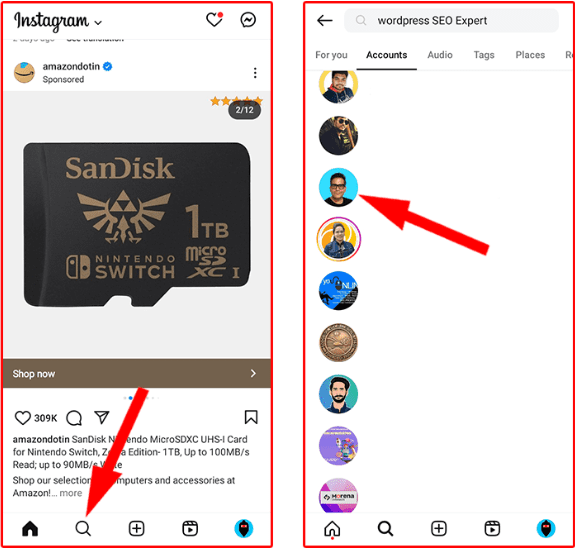Screen dimensions: 575x548
Task: Open the account with cyan background avatar
Action: pyautogui.click(x=338, y=187)
